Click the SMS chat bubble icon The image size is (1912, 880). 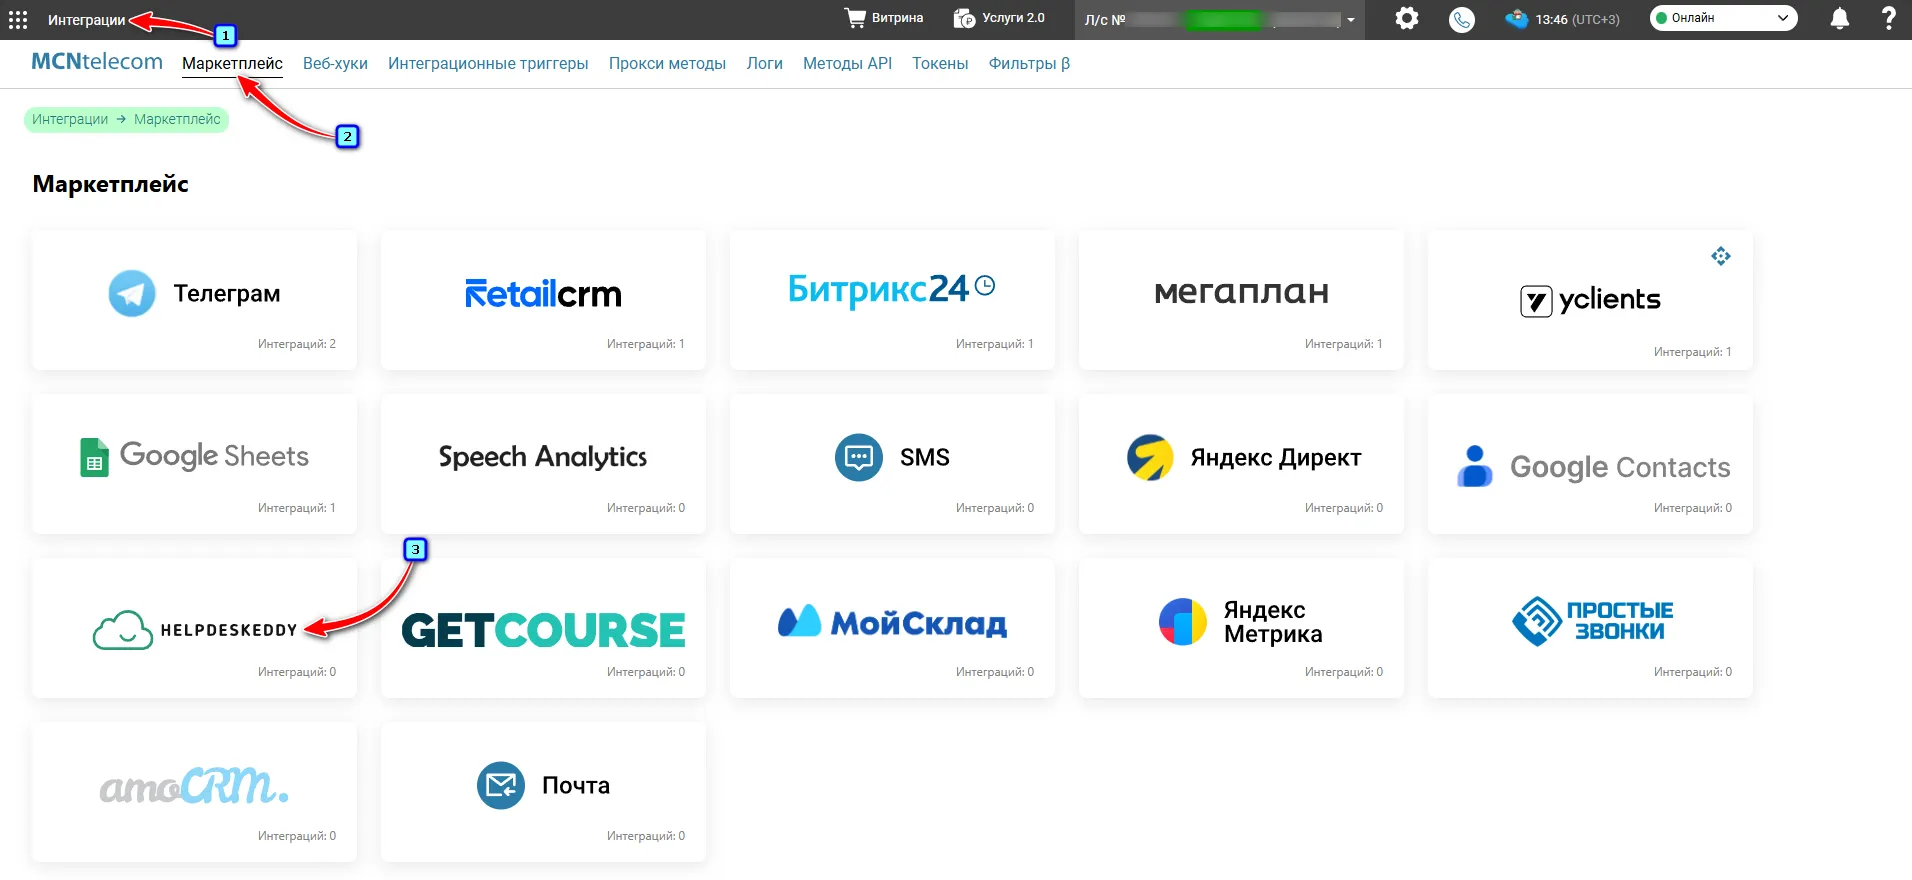pyautogui.click(x=859, y=457)
